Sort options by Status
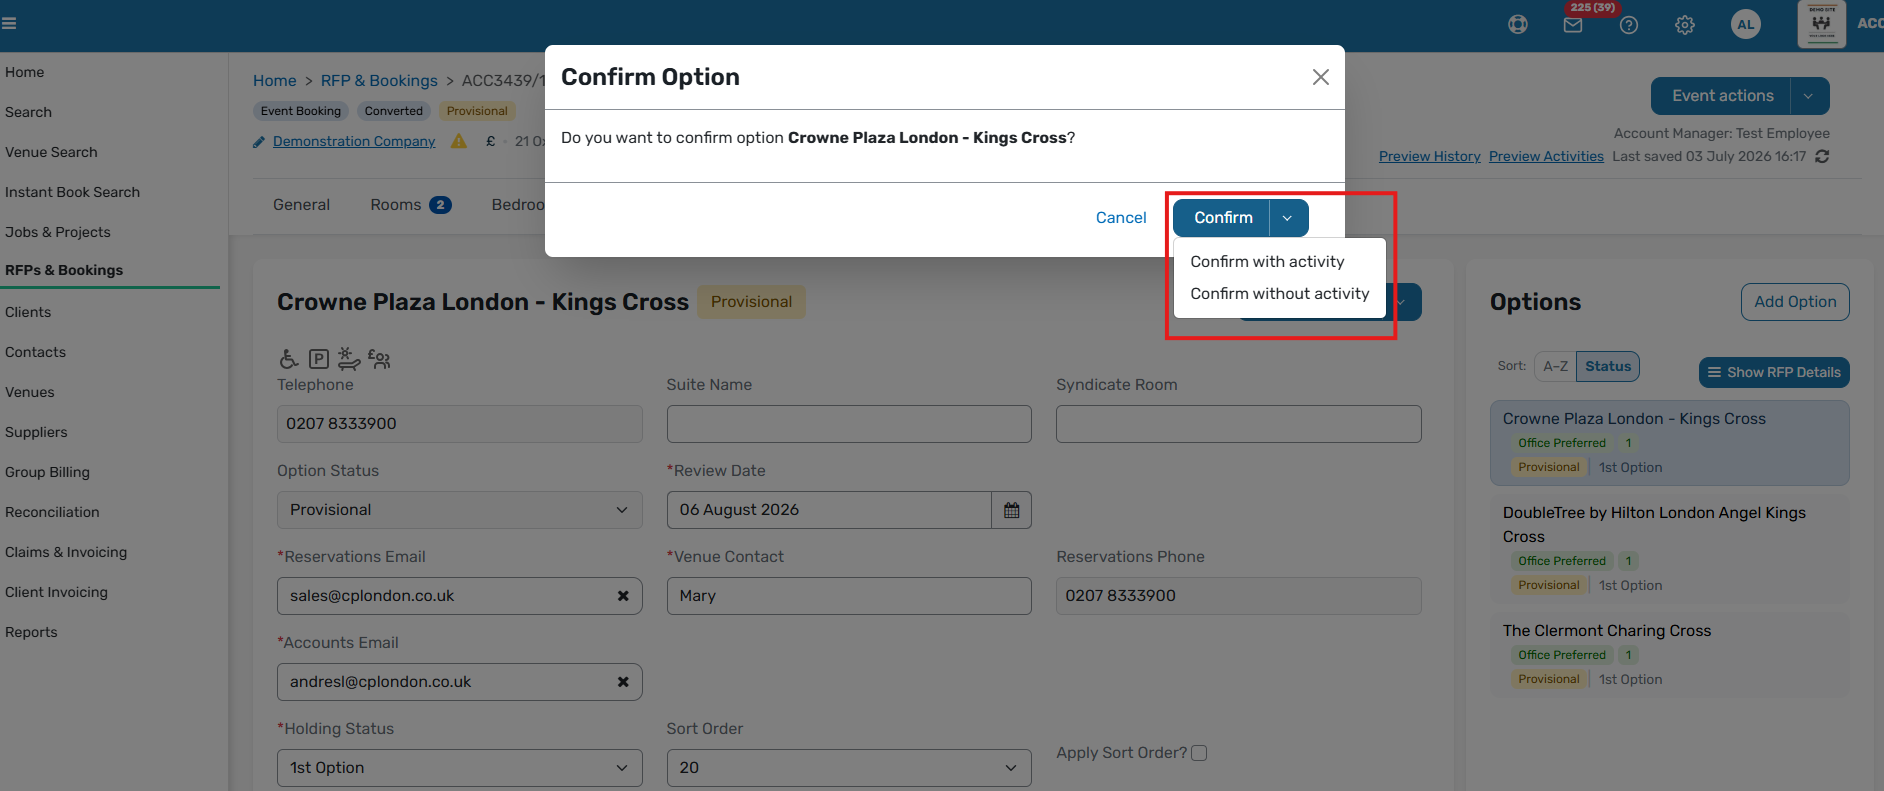Viewport: 1884px width, 791px height. (x=1608, y=366)
